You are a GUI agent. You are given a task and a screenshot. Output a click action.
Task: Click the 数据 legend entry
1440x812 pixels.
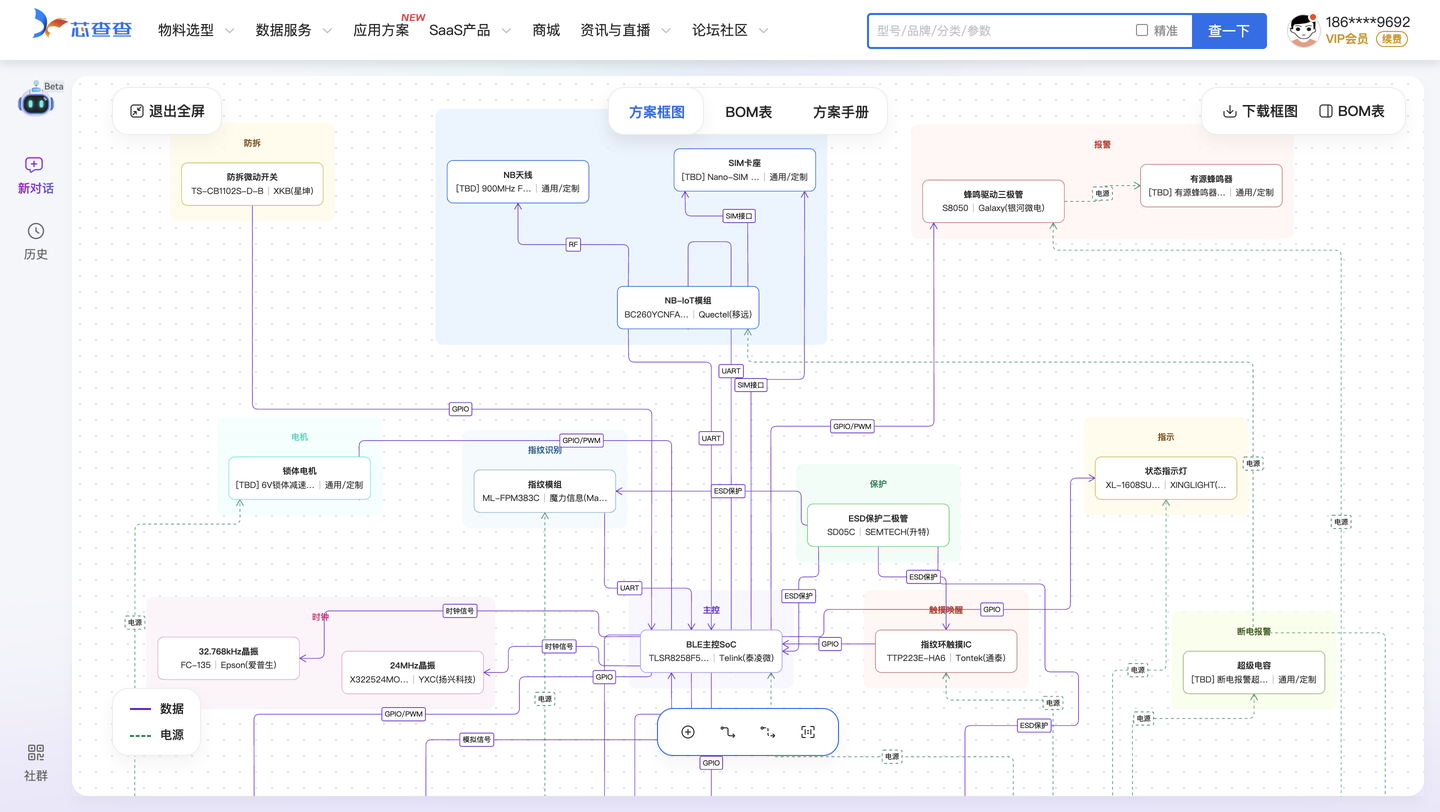coord(157,709)
